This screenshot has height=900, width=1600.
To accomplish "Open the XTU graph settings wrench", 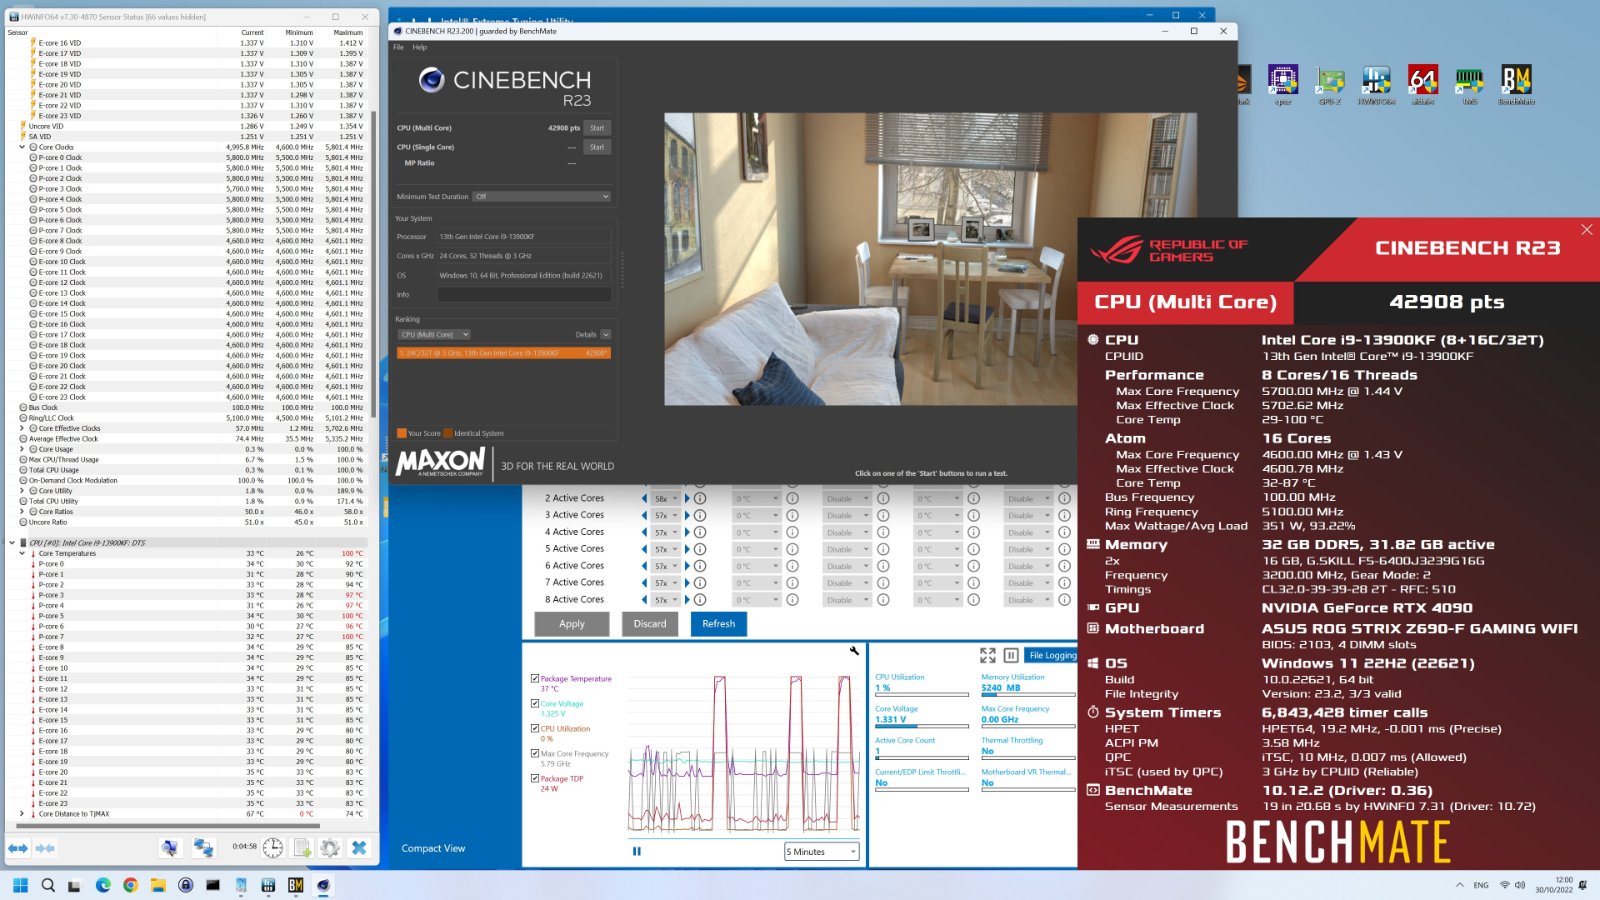I will point(854,651).
